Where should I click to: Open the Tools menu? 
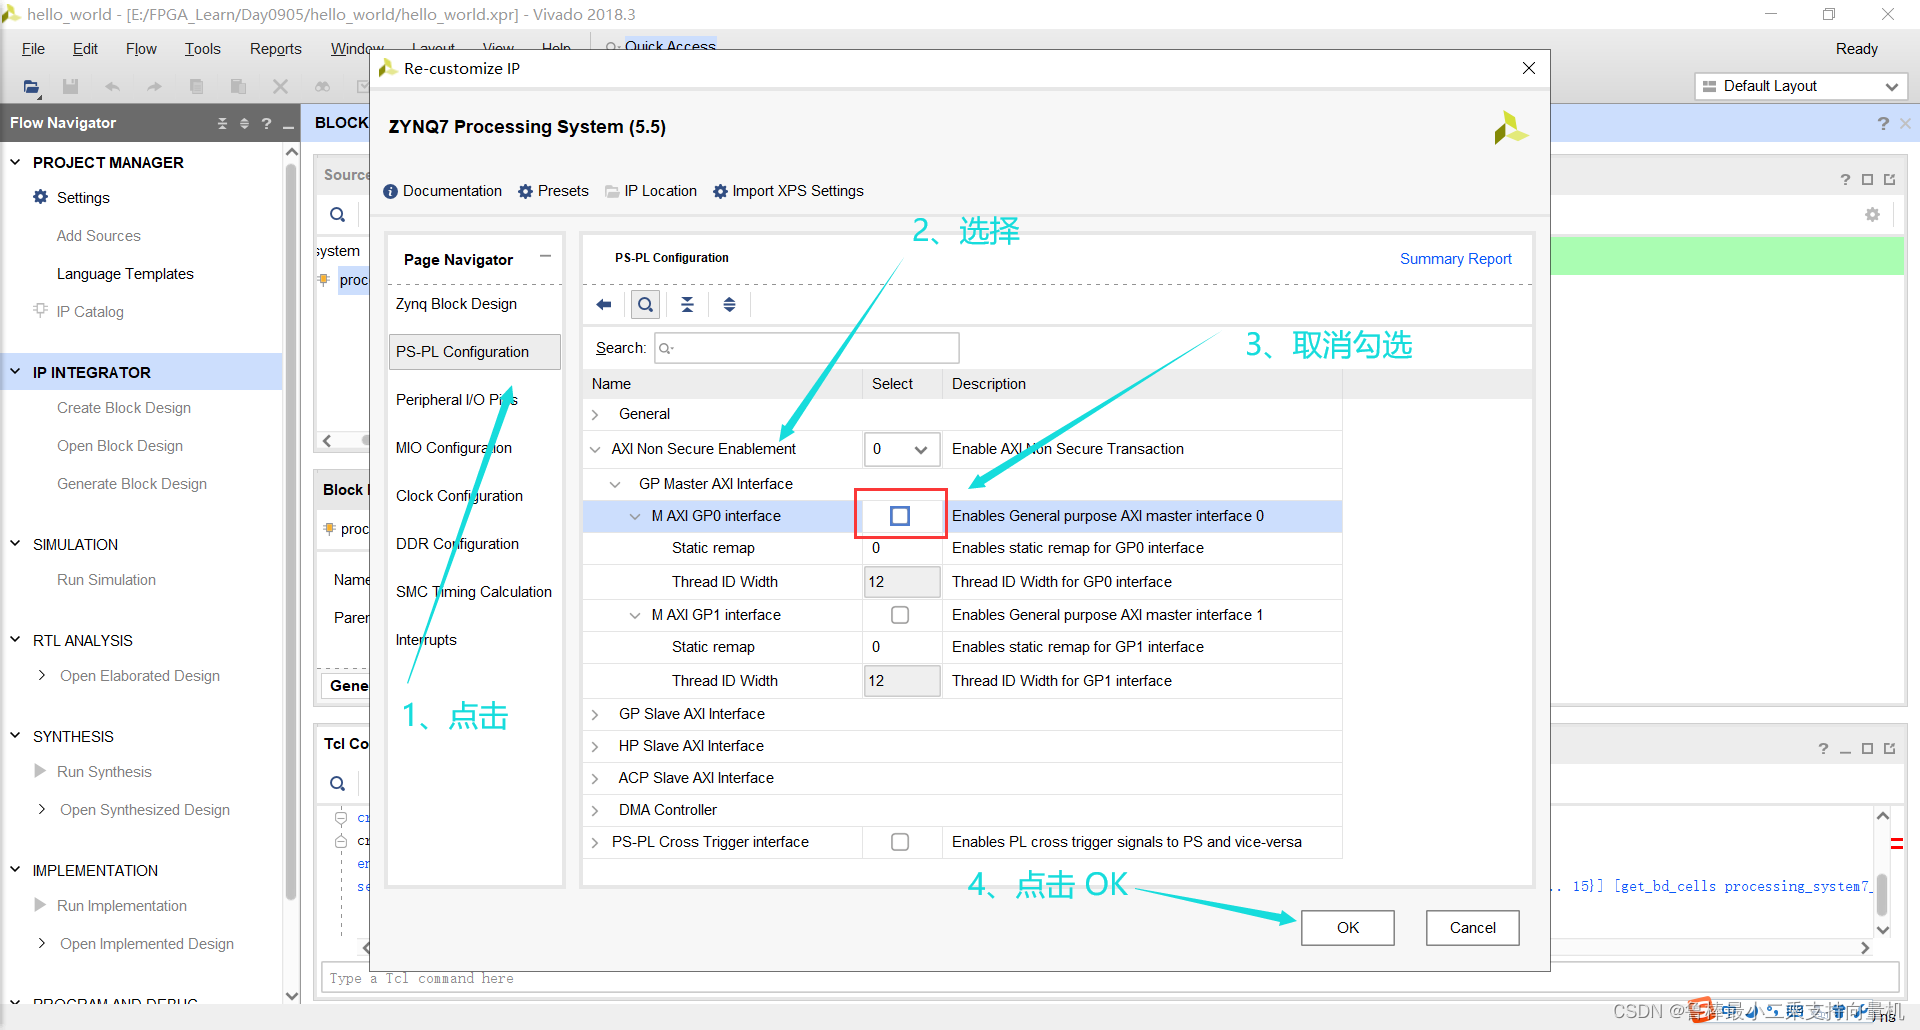(202, 49)
